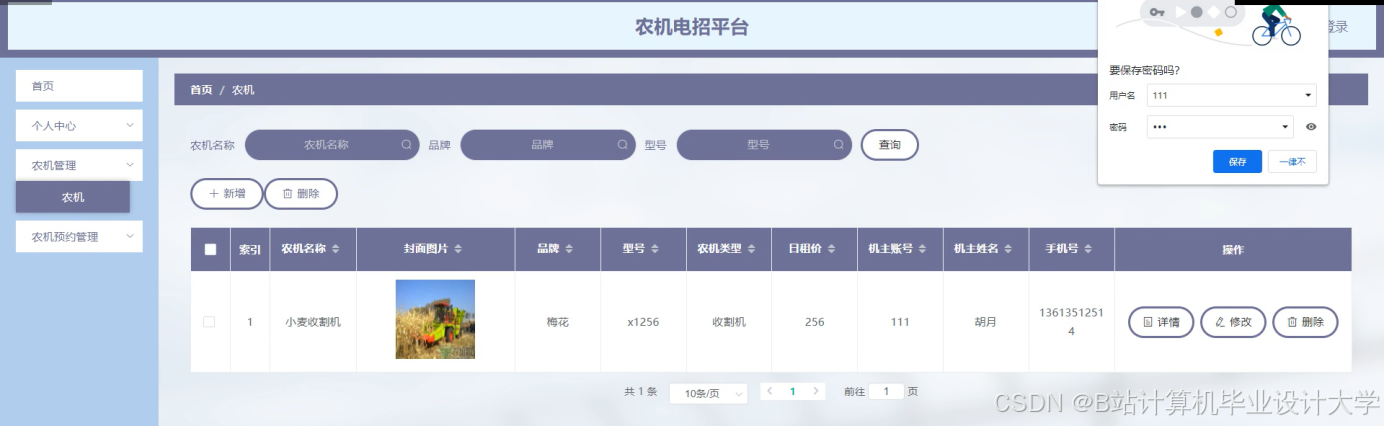This screenshot has width=1384, height=426.
Task: Sort table by 品牌 column arrows
Action: 570,249
